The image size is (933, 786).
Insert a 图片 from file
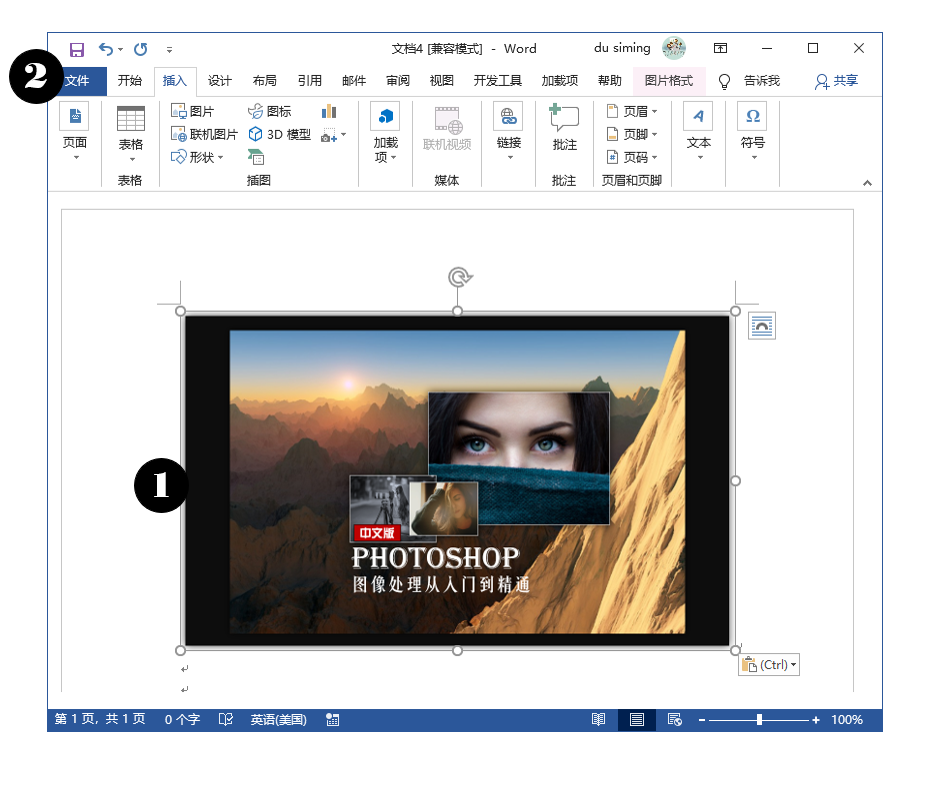tap(192, 111)
